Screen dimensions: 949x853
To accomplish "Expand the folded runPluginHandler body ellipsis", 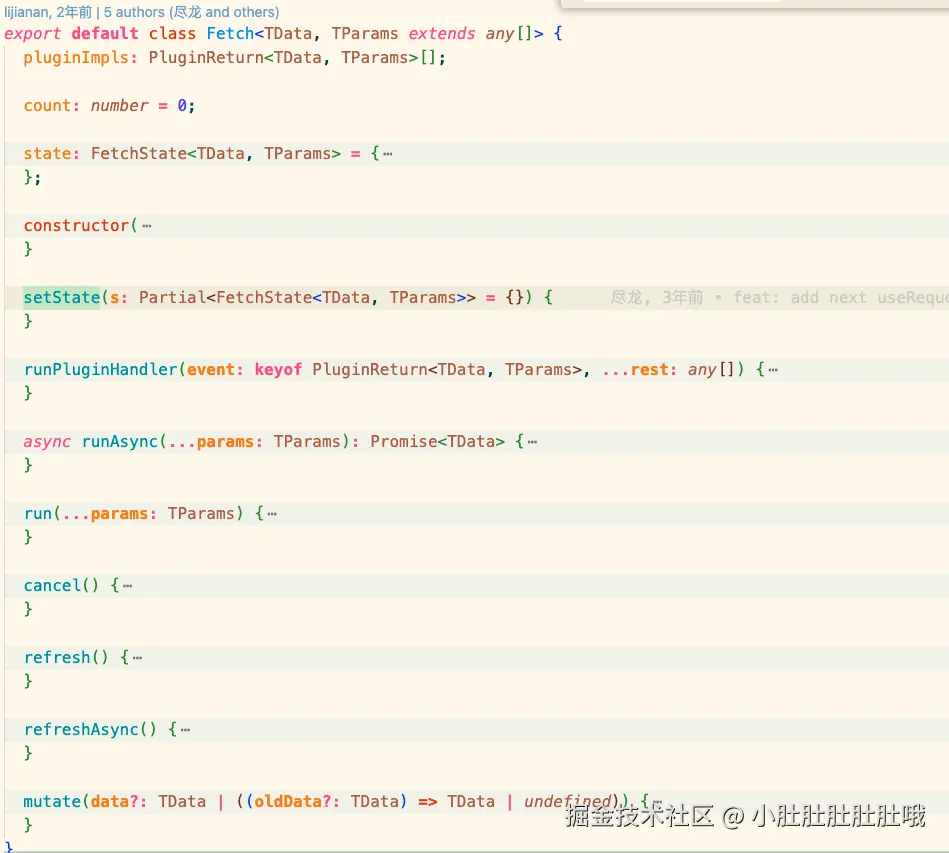I will [x=773, y=370].
